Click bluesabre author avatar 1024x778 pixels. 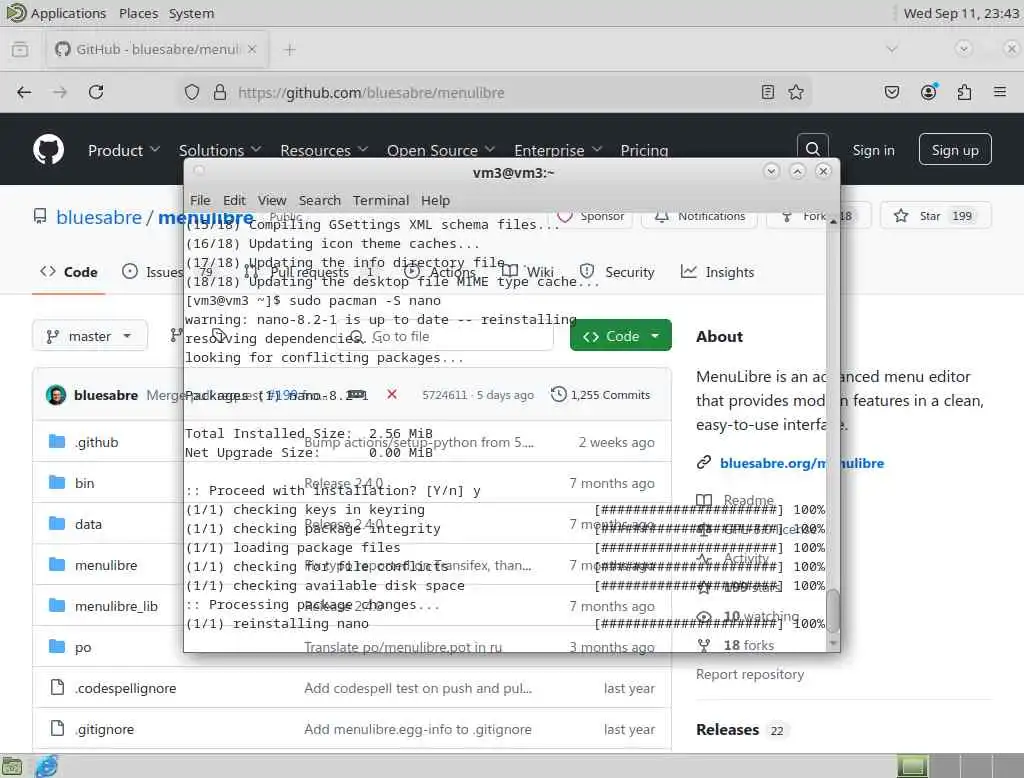point(56,395)
